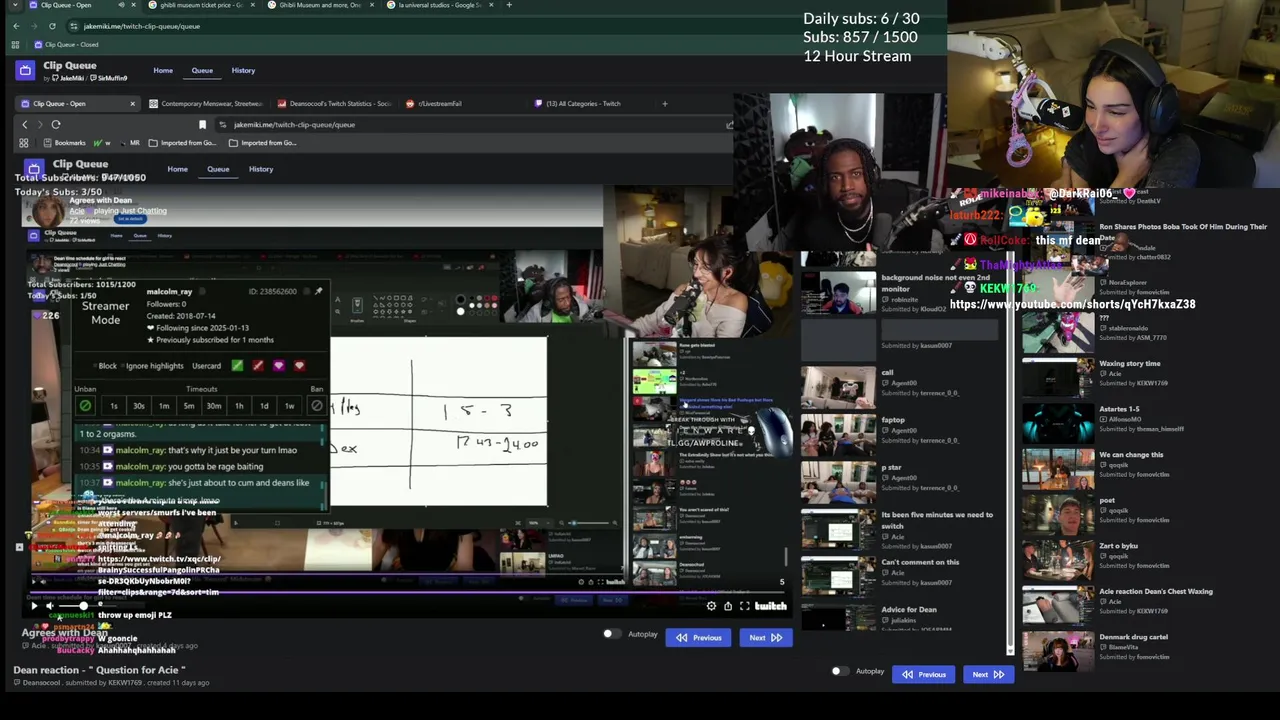Screen dimensions: 1280x720
Task: Share the clip from player
Action: tap(728, 606)
